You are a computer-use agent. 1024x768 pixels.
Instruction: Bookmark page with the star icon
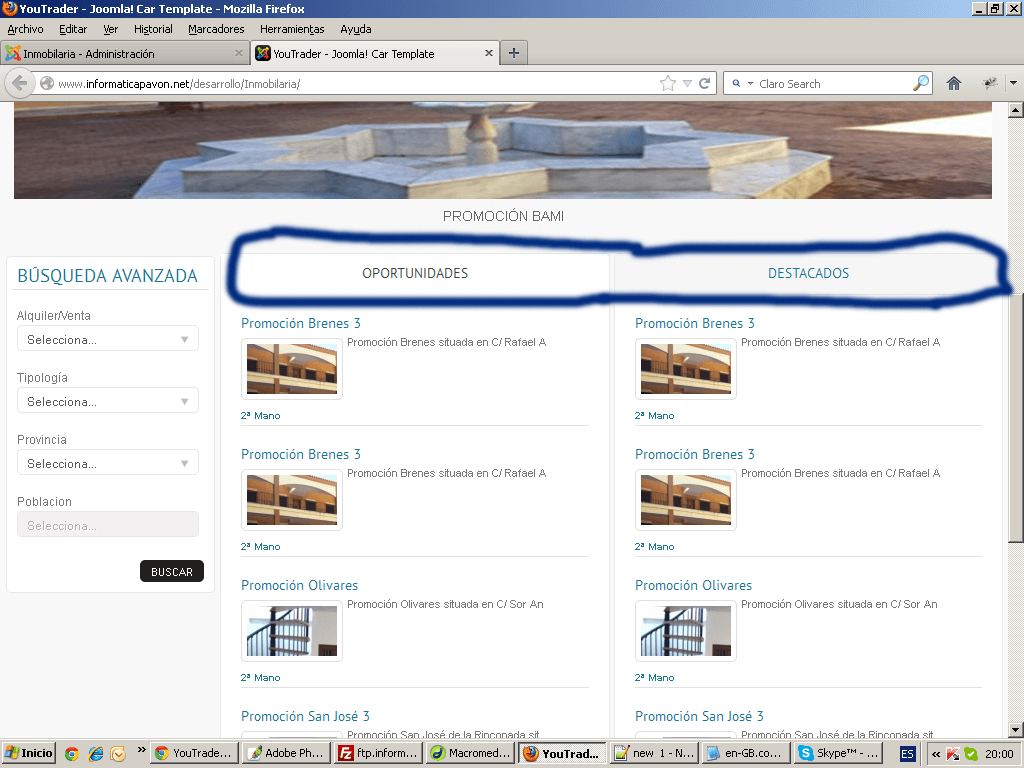pos(667,84)
